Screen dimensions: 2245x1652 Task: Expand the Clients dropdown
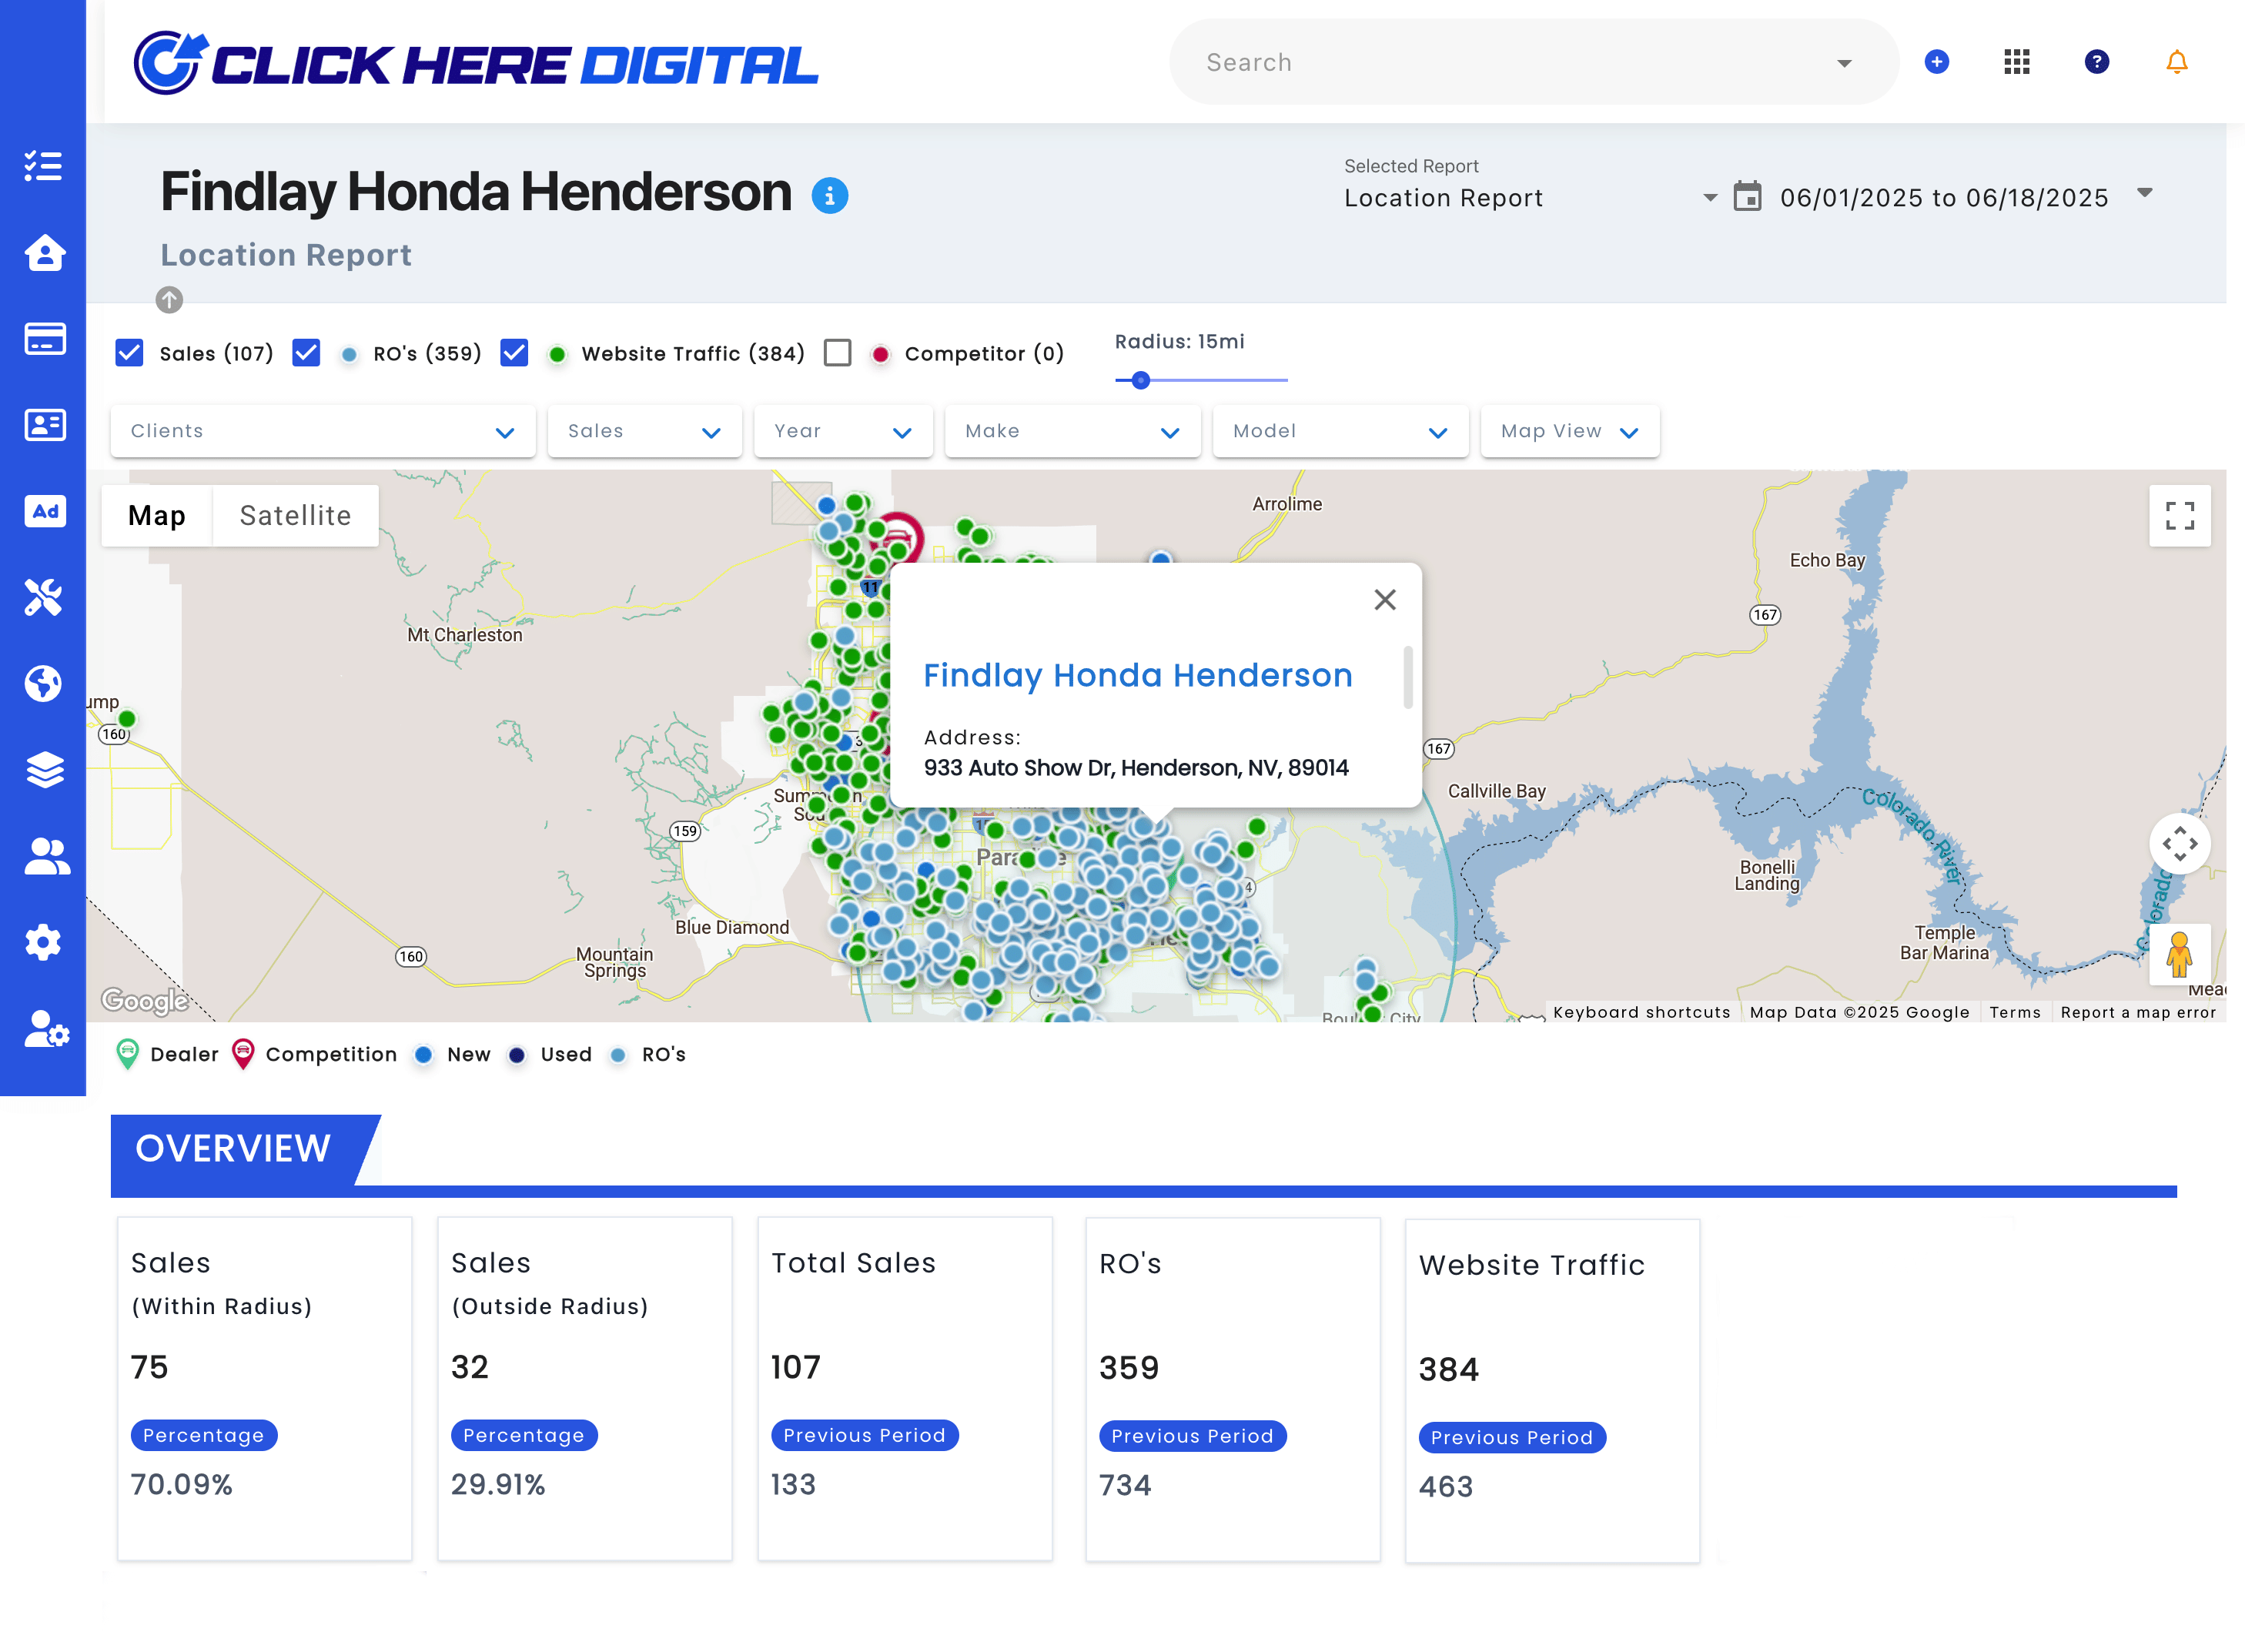[322, 431]
